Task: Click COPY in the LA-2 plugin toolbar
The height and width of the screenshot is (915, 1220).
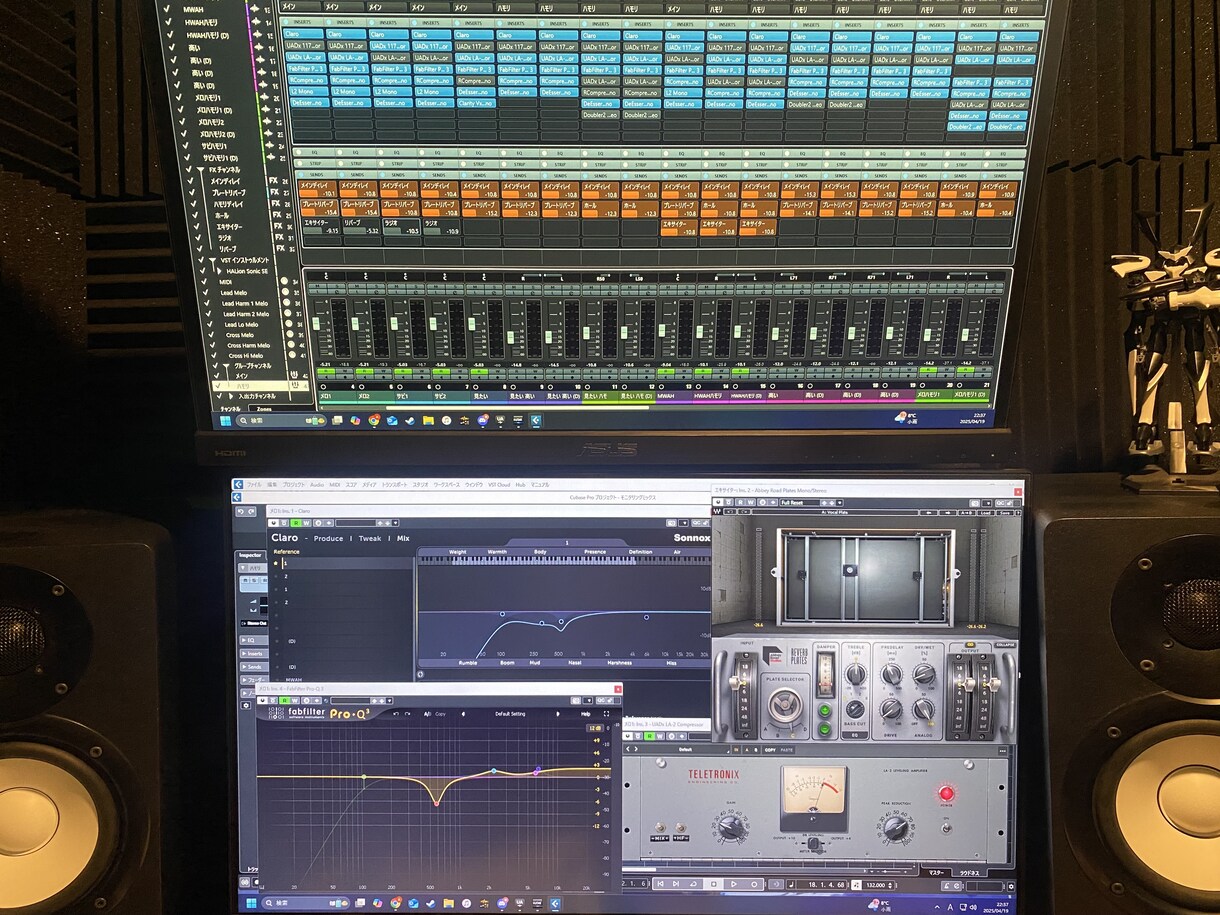Action: [770, 750]
